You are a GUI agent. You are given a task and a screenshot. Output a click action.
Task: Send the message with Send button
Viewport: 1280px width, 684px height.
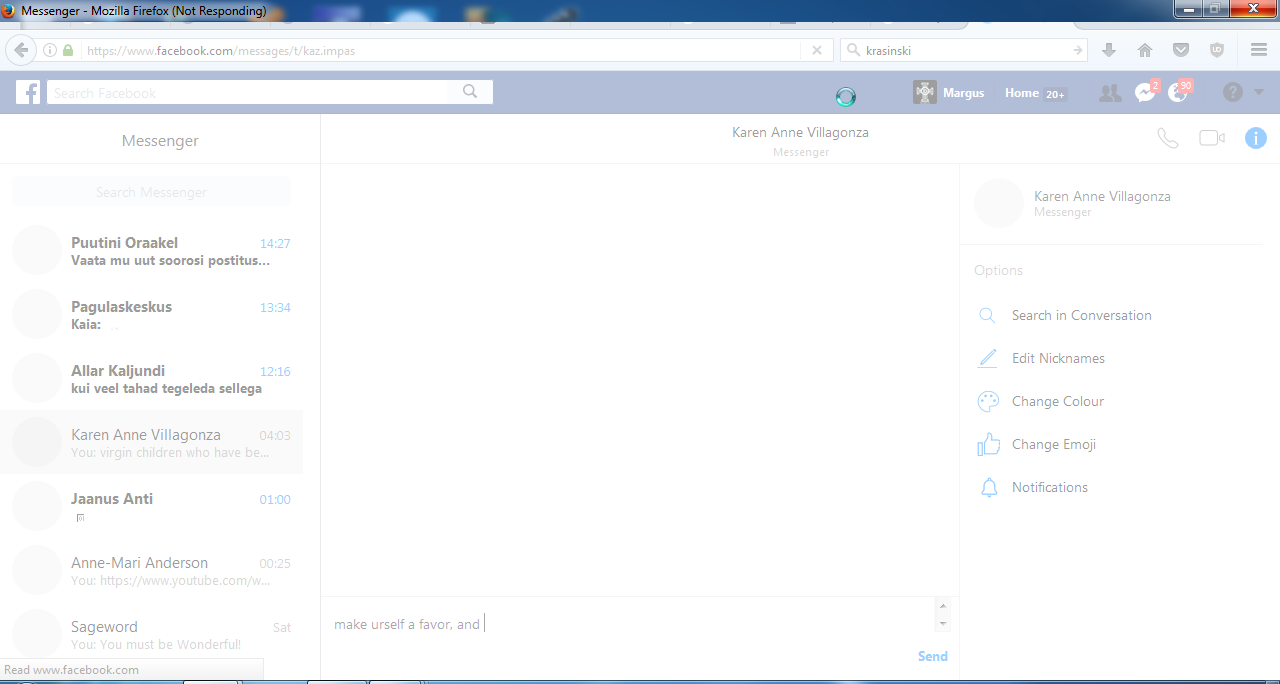tap(932, 656)
